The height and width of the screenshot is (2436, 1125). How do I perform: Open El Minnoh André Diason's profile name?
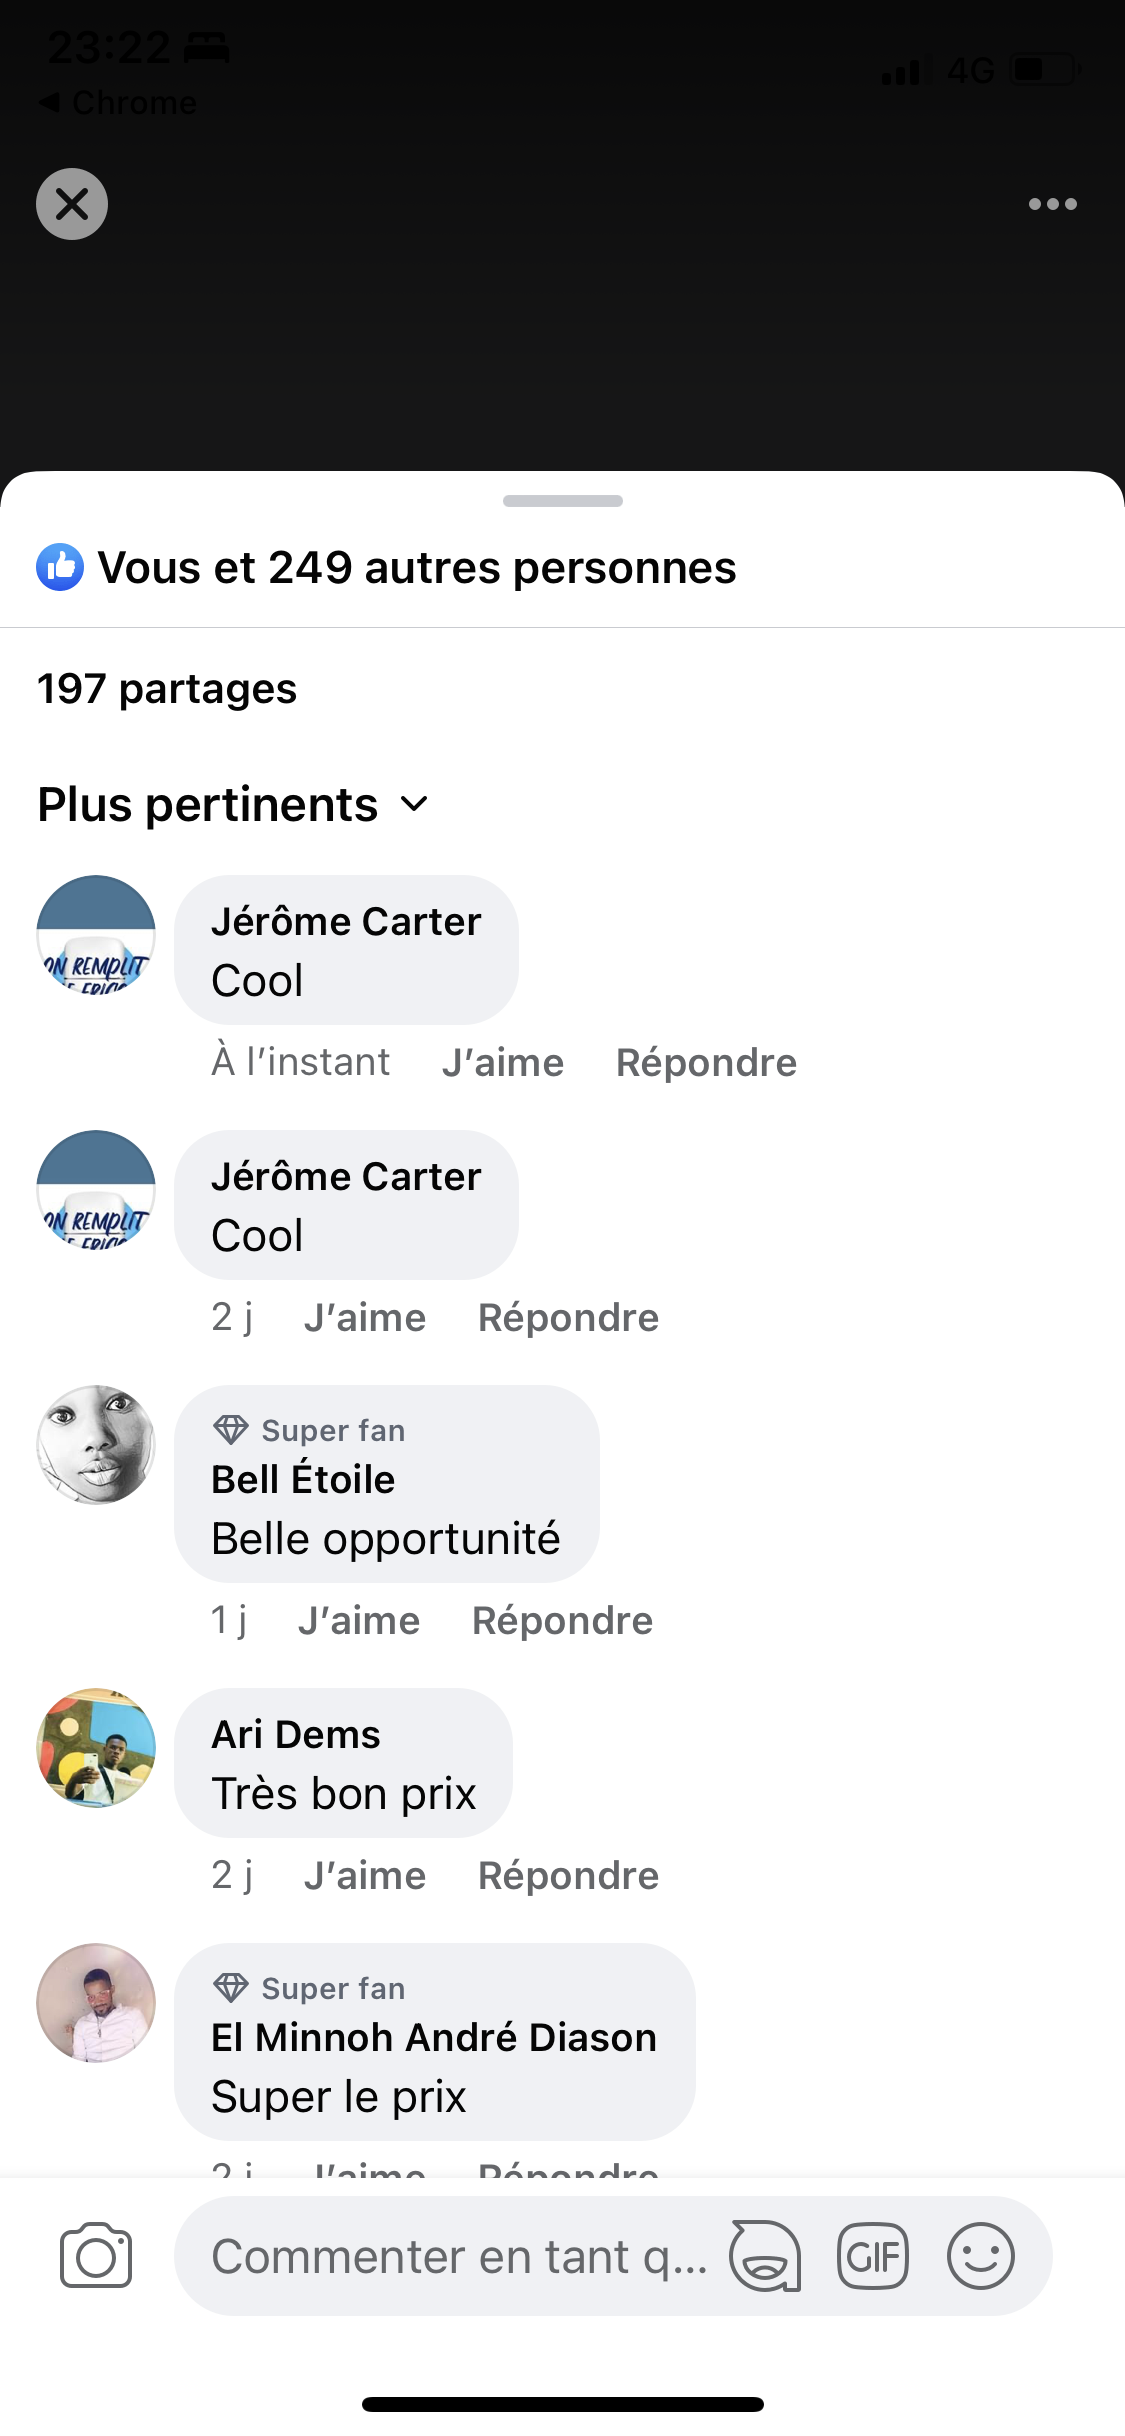pyautogui.click(x=434, y=2038)
